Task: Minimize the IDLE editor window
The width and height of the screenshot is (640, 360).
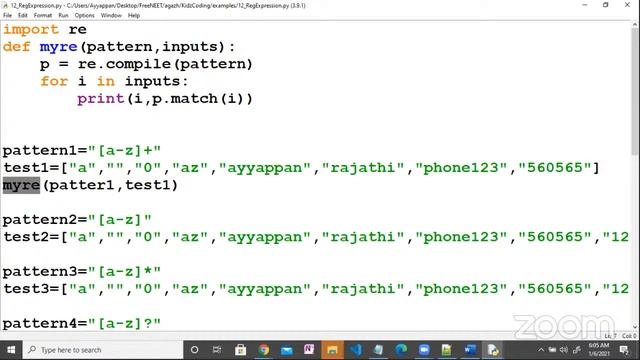Action: (585, 5)
